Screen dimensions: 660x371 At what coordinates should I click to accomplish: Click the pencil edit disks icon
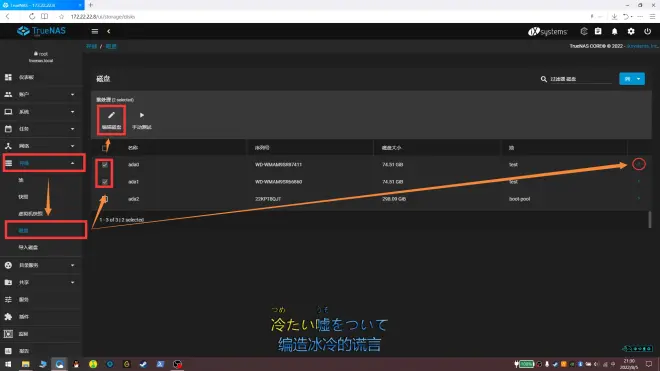pos(111,115)
